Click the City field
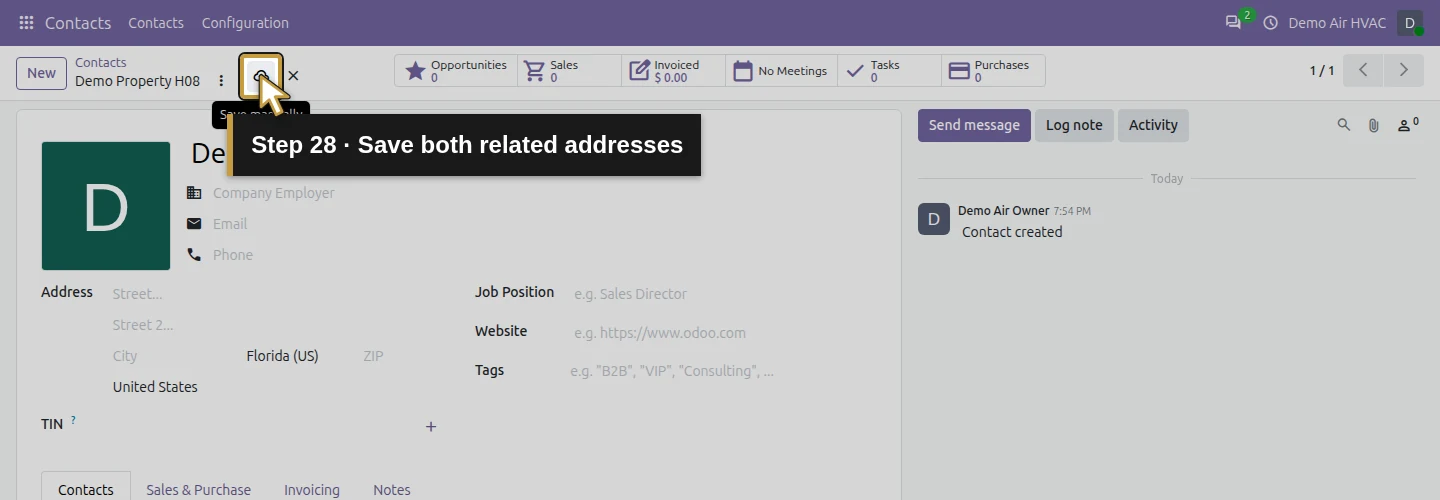Viewport: 1440px width, 500px height. click(x=174, y=356)
